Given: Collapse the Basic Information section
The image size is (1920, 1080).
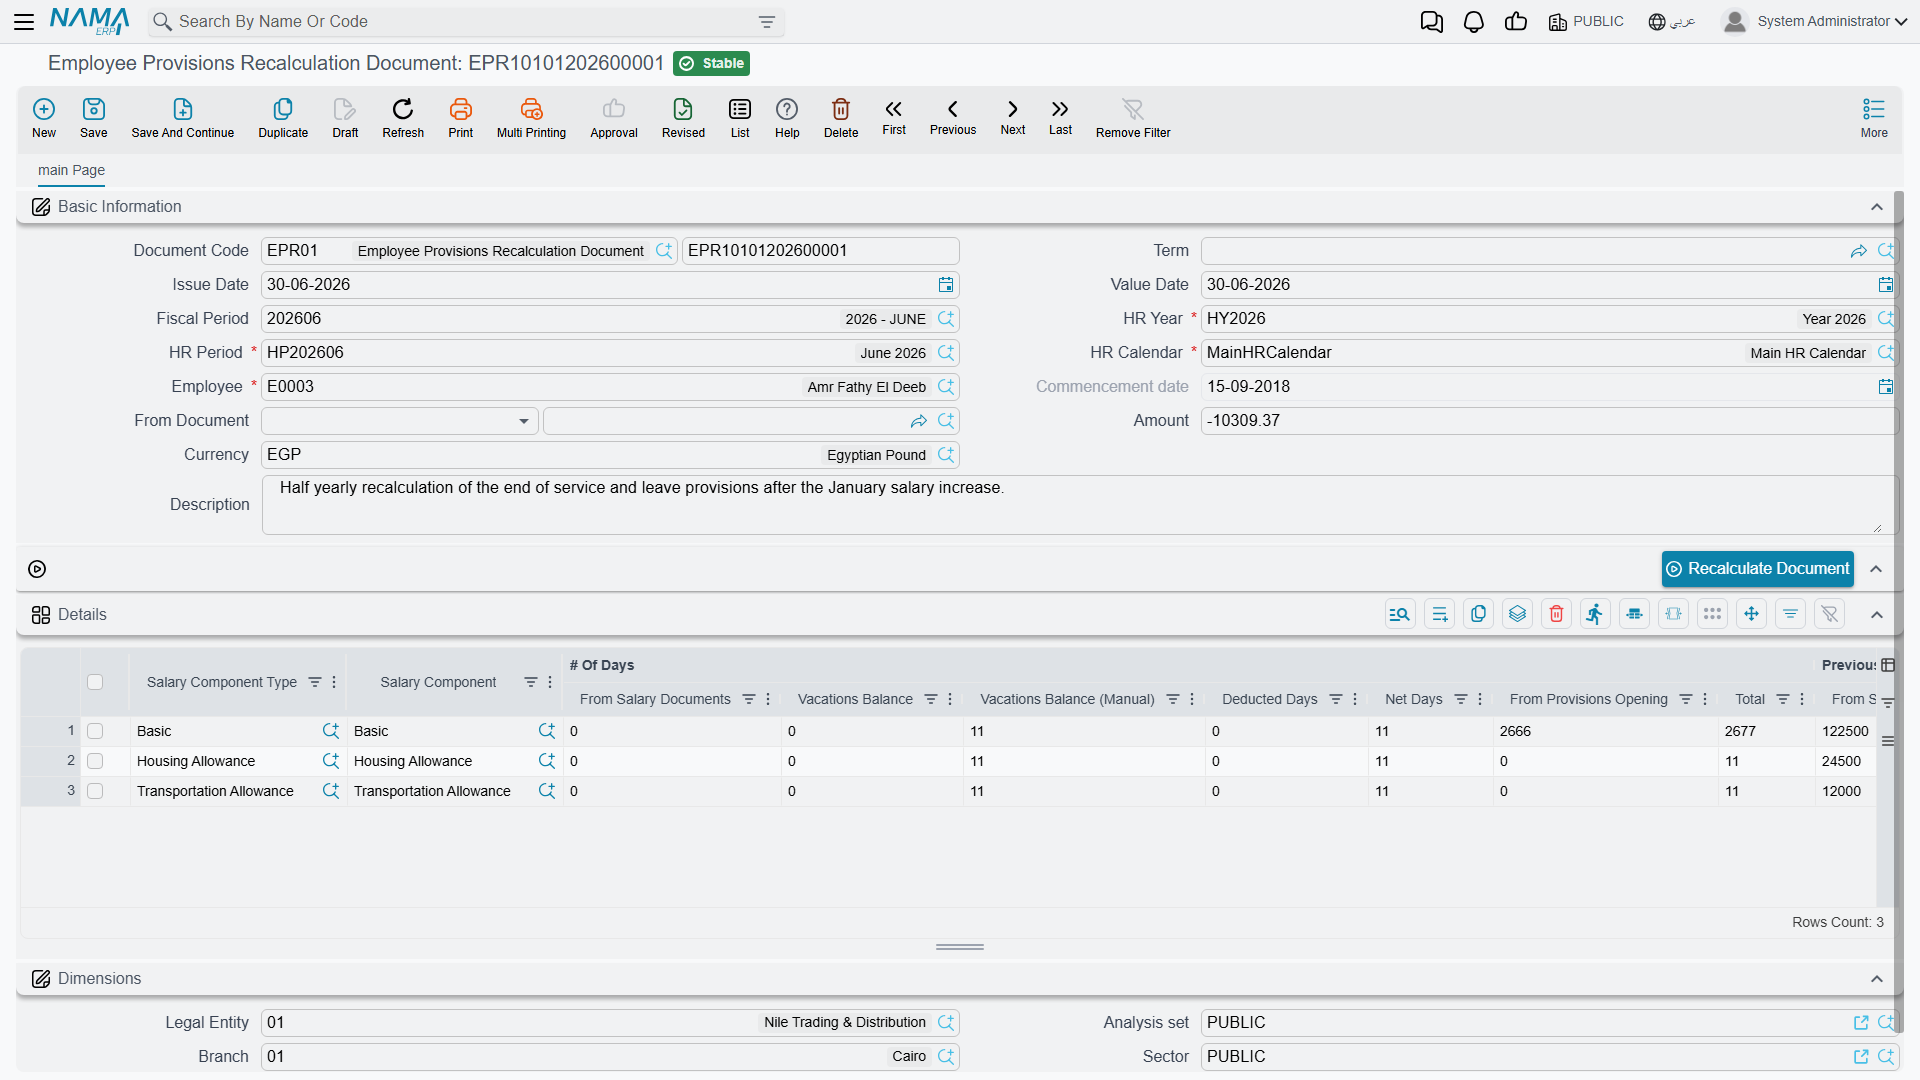Looking at the screenshot, I should coord(1877,207).
